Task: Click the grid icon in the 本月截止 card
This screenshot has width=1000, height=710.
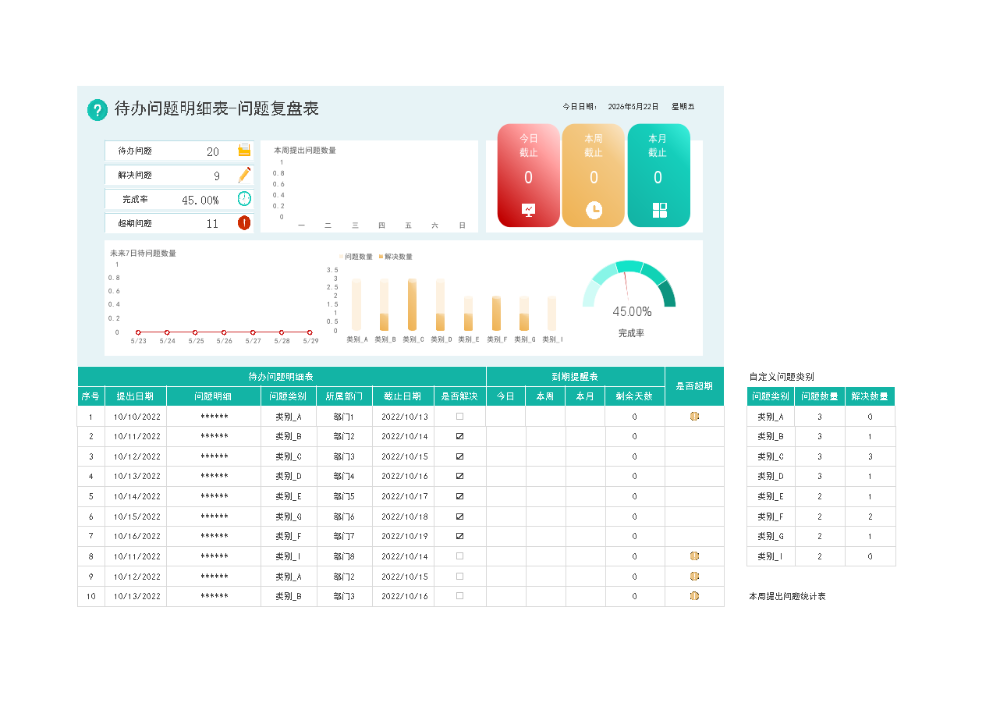Action: (x=659, y=210)
